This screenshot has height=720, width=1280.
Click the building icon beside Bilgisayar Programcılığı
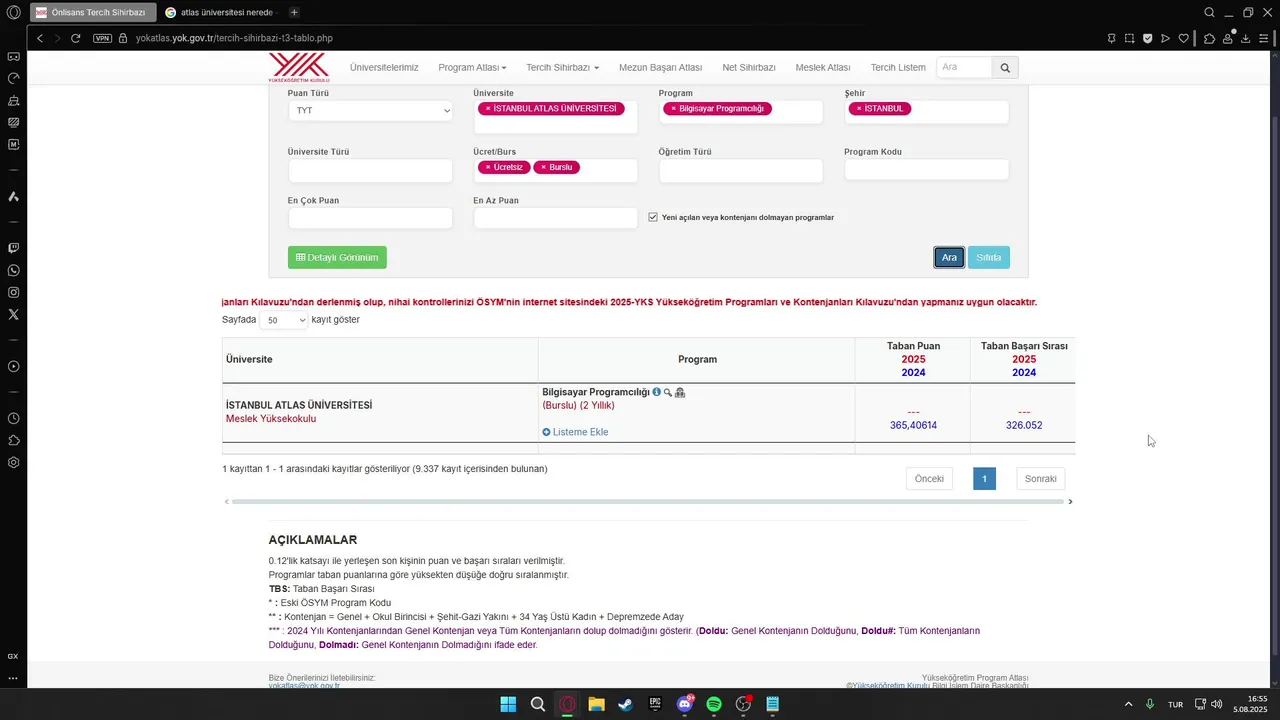coord(680,392)
